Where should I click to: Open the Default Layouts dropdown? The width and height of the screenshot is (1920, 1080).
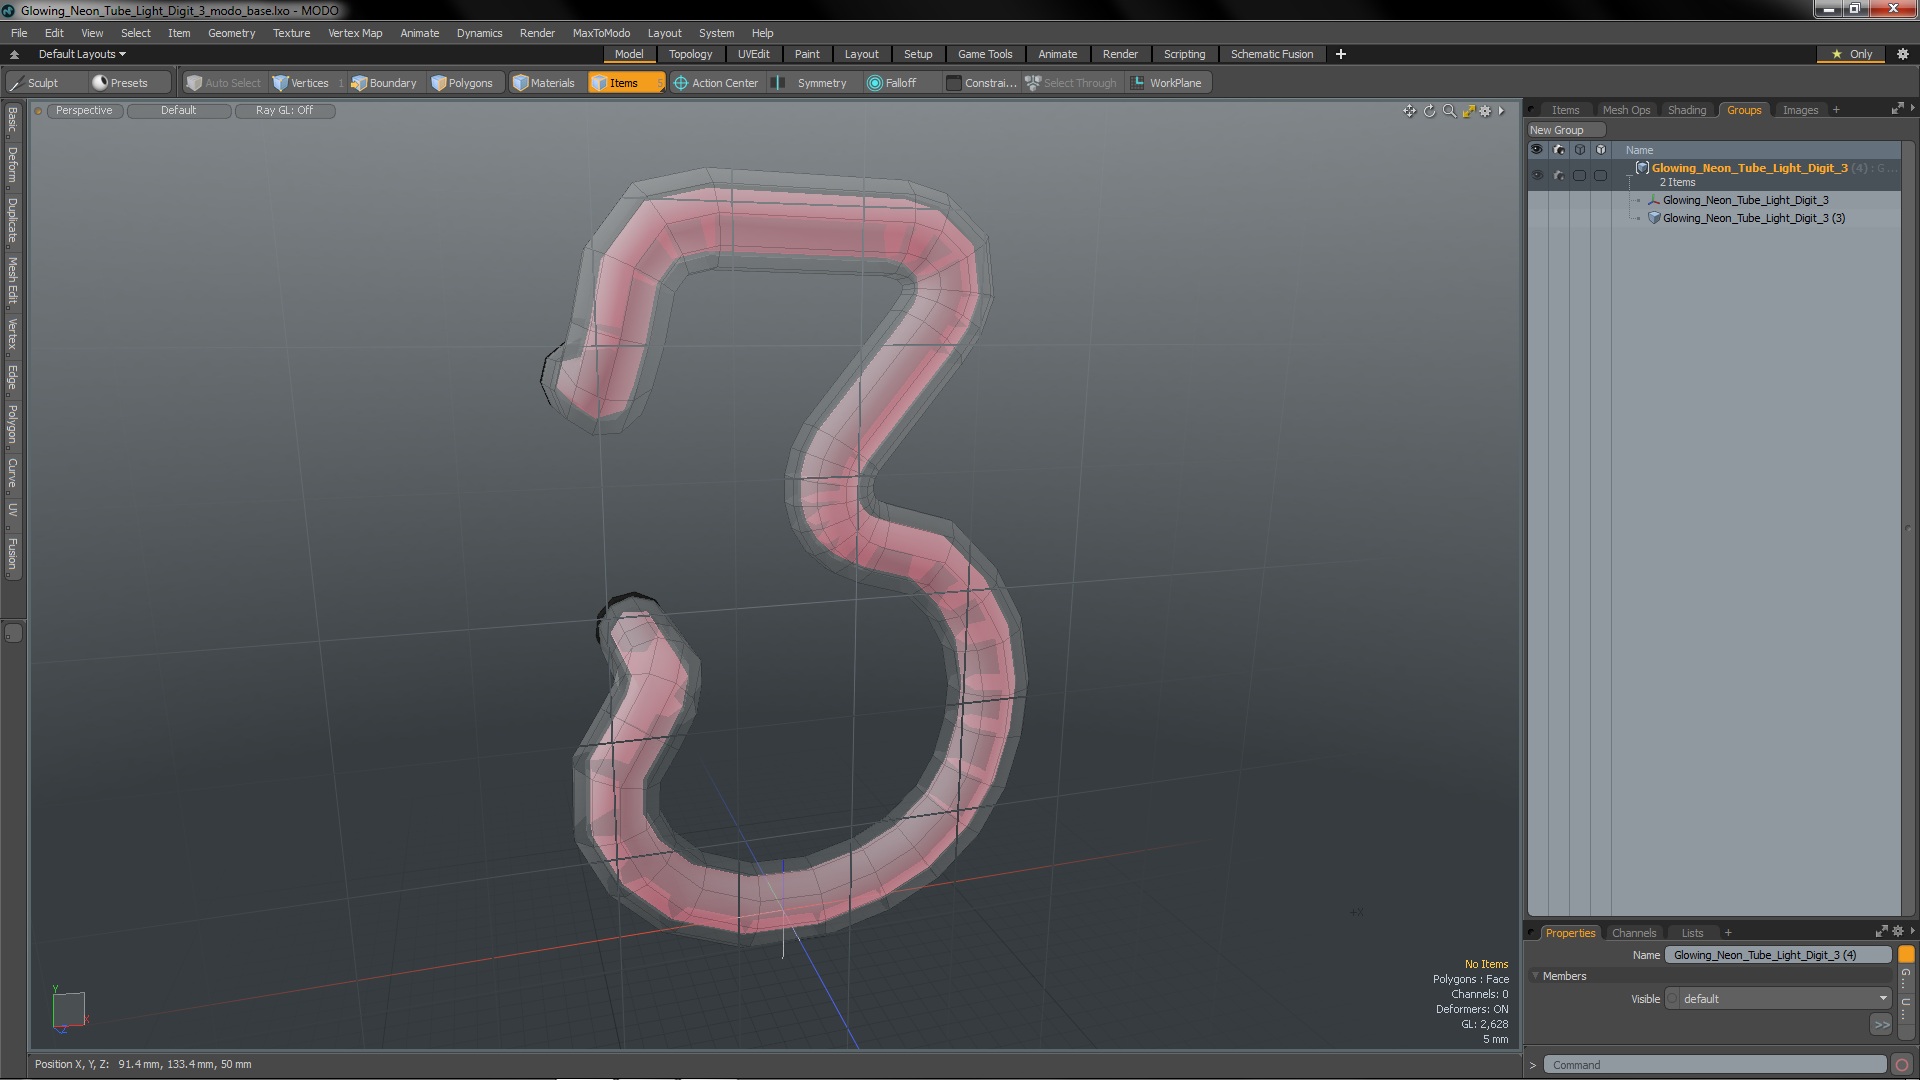82,54
